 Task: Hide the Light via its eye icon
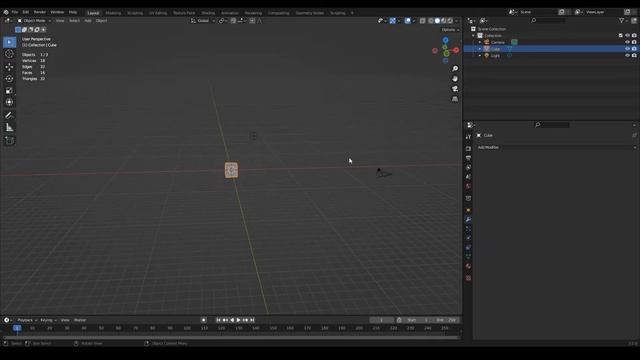click(x=627, y=56)
